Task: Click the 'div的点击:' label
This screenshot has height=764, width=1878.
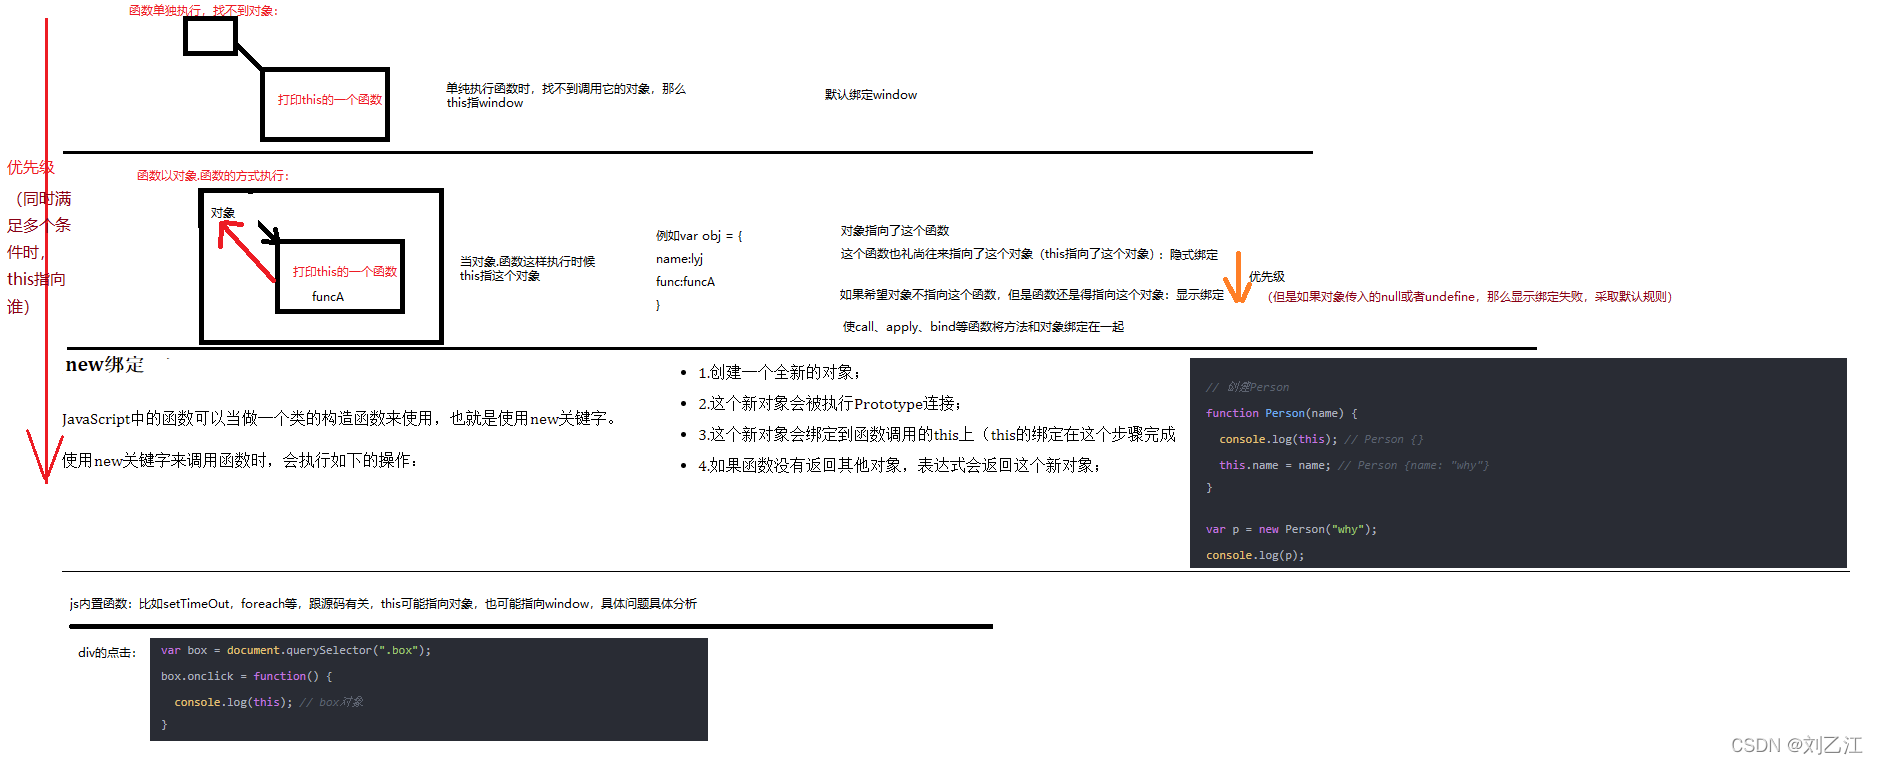Action: [x=107, y=653]
